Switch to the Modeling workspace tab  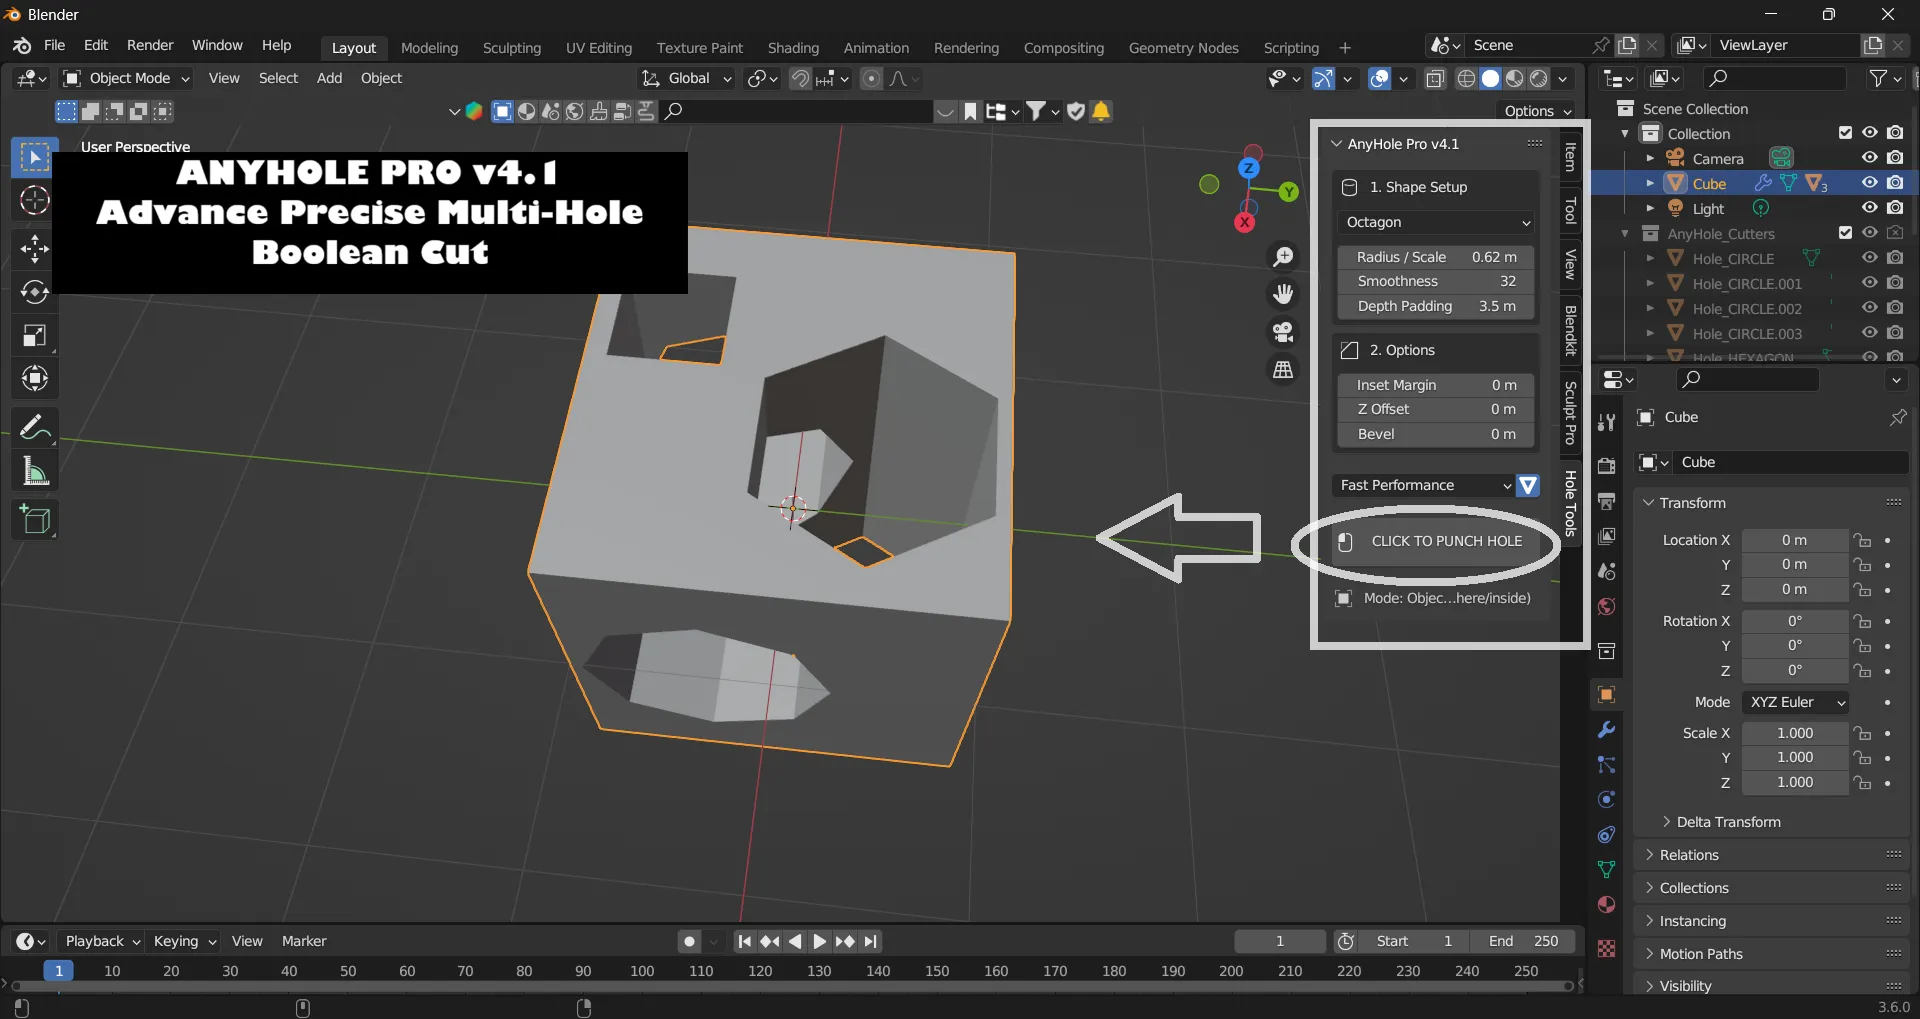click(429, 48)
